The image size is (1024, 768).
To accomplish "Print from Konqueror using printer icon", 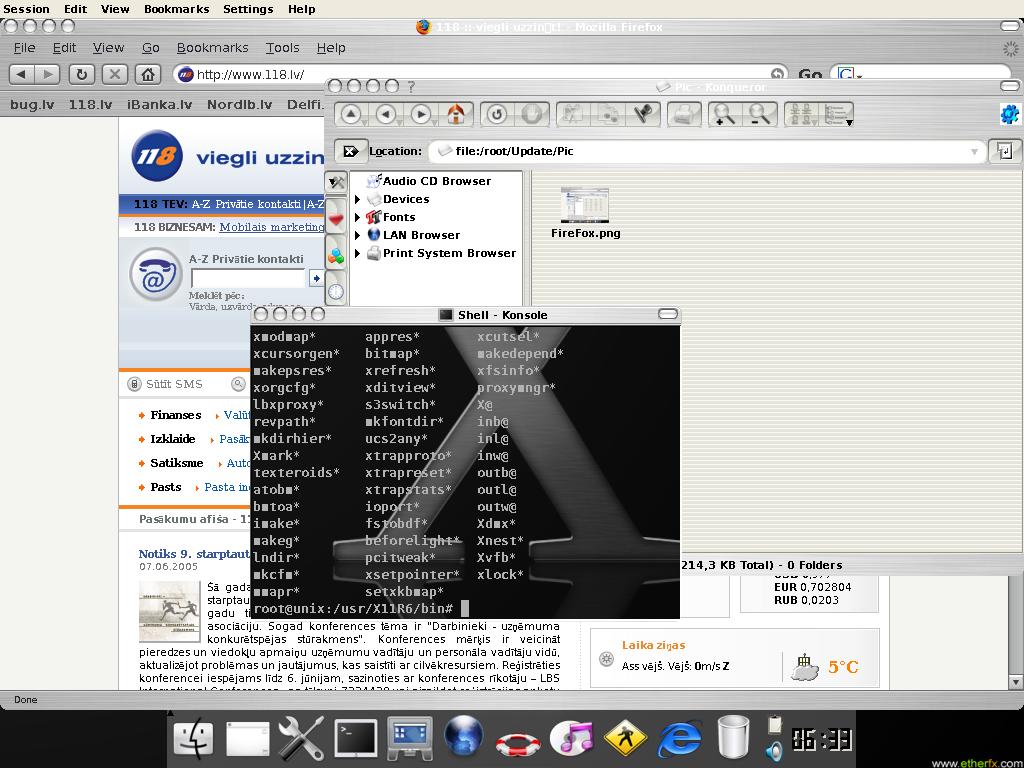I will coord(684,114).
